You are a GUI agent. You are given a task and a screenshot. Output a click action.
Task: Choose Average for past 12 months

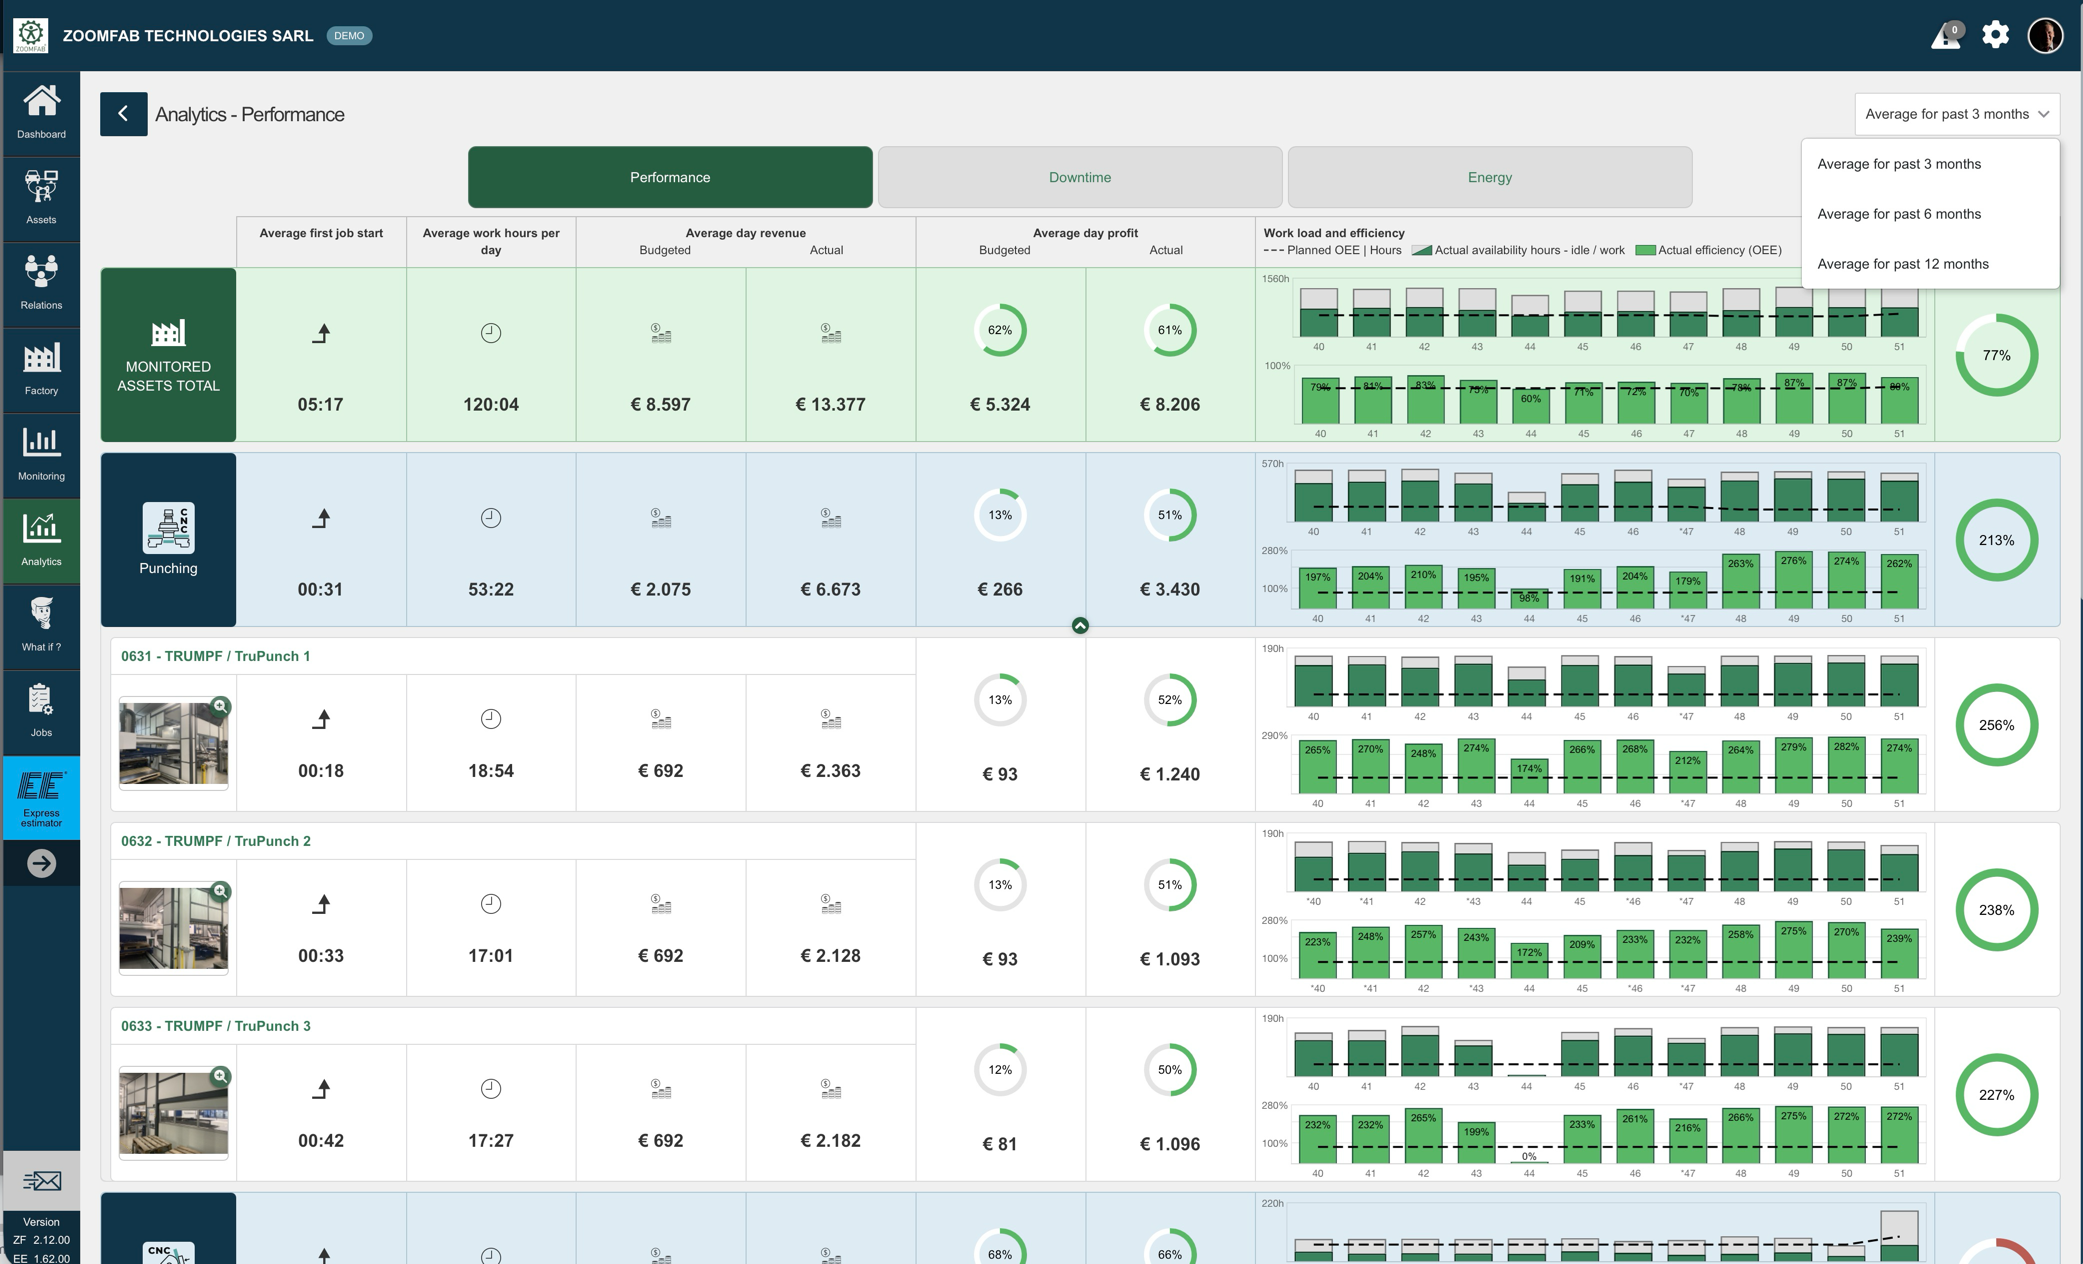(x=1902, y=264)
